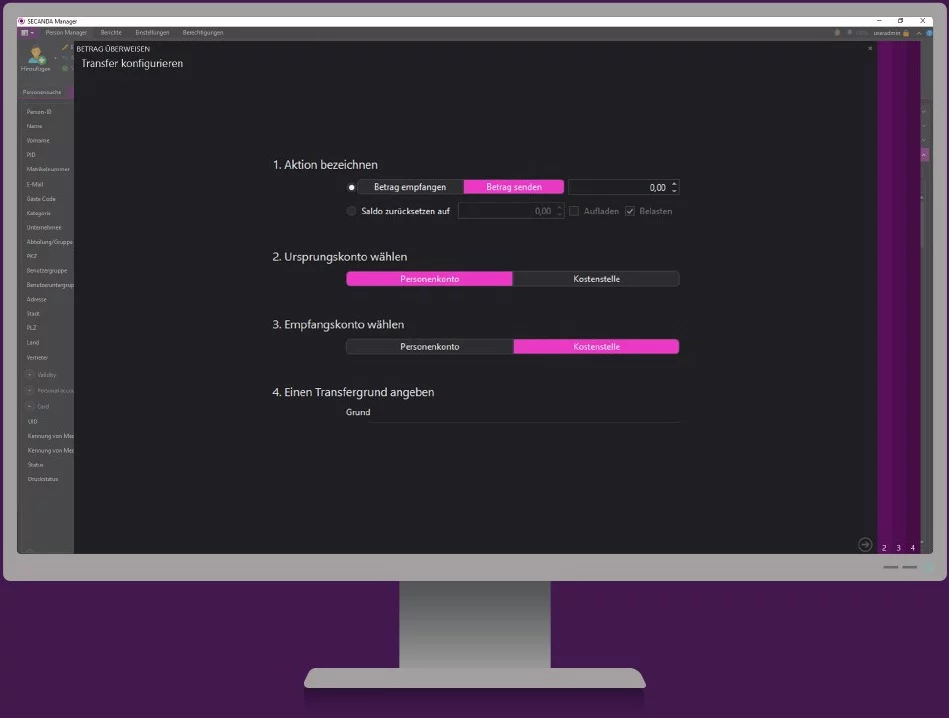Select the Betrag empfangen/senden radio button
Image resolution: width=949 pixels, height=718 pixels.
point(352,188)
